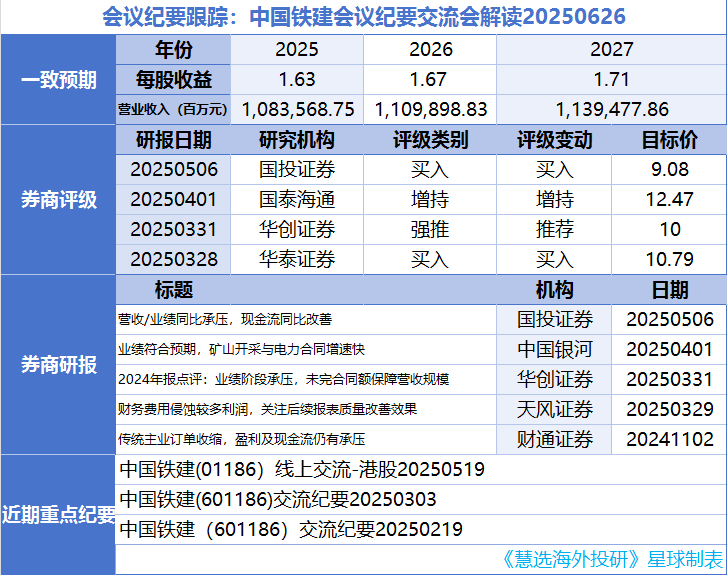Click target price 10.79
The image size is (728, 575).
[669, 259]
